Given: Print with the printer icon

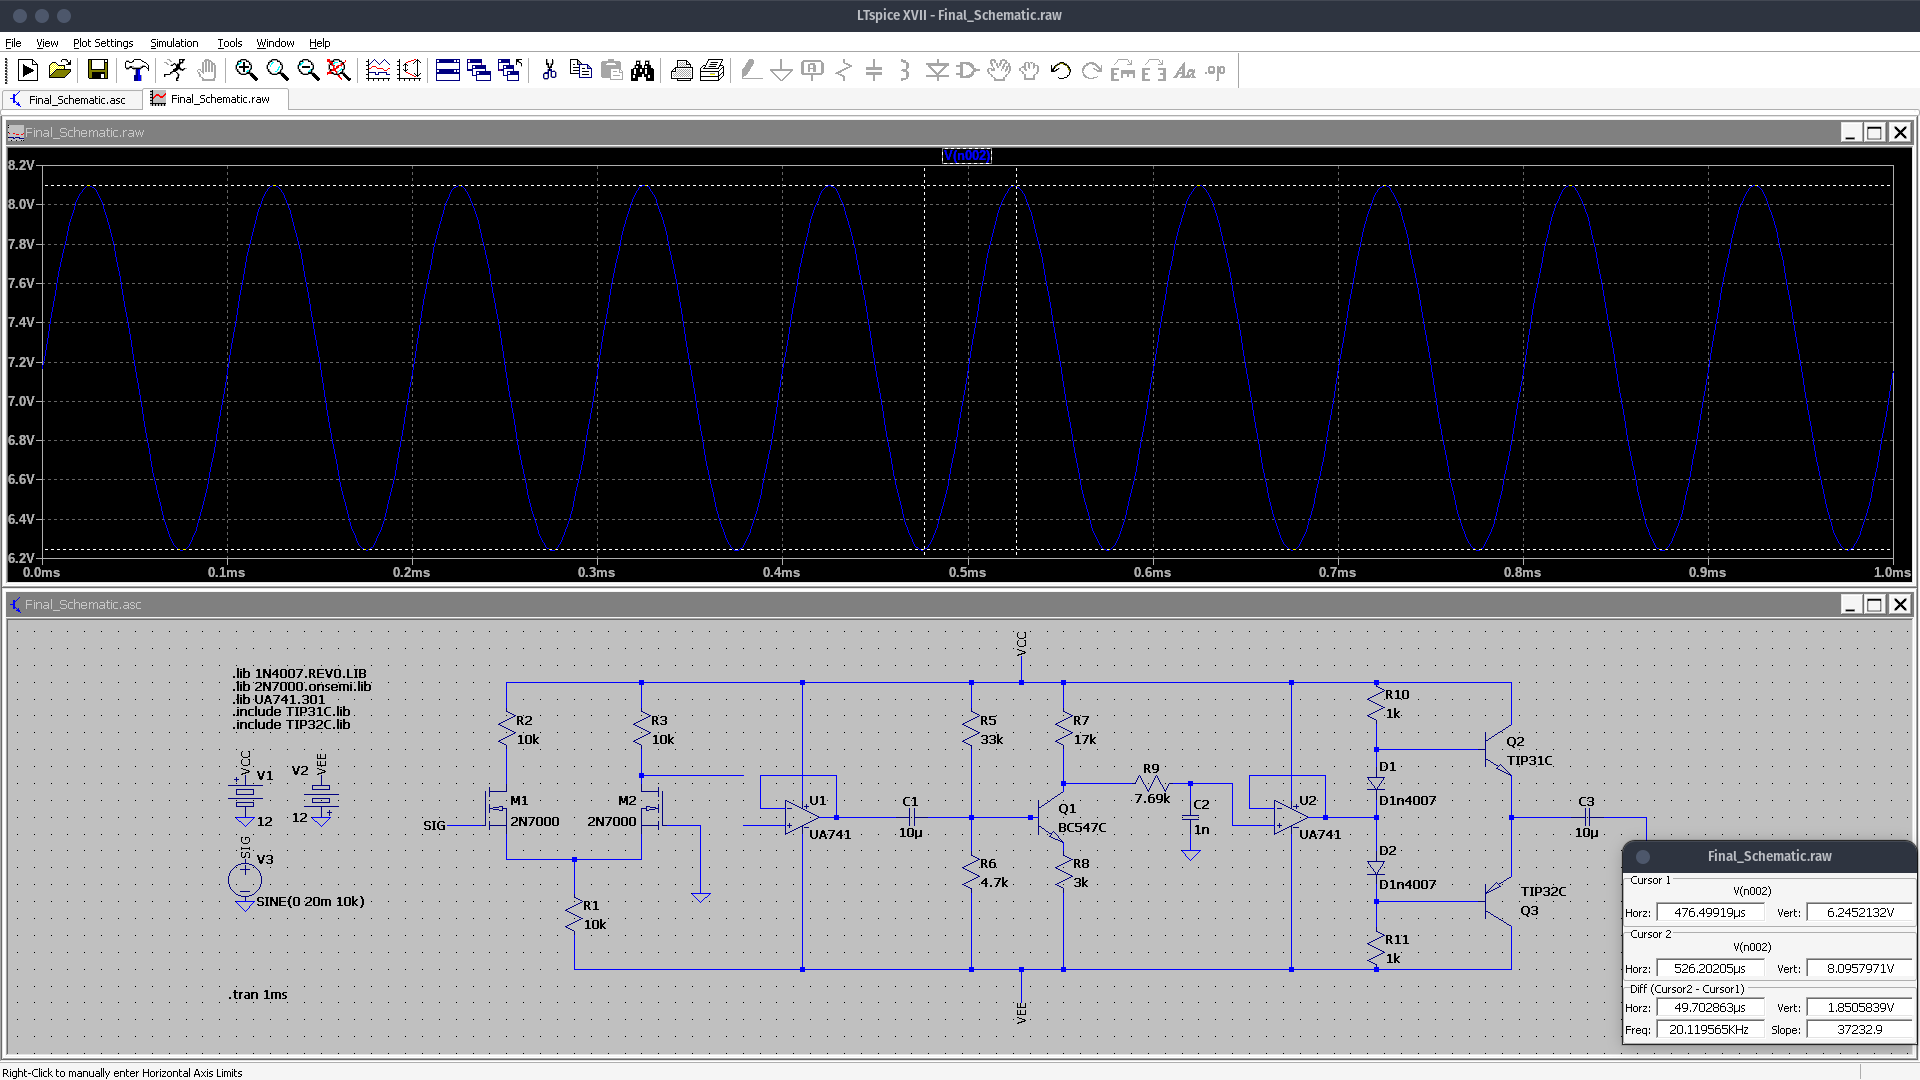Looking at the screenshot, I should pos(713,70).
